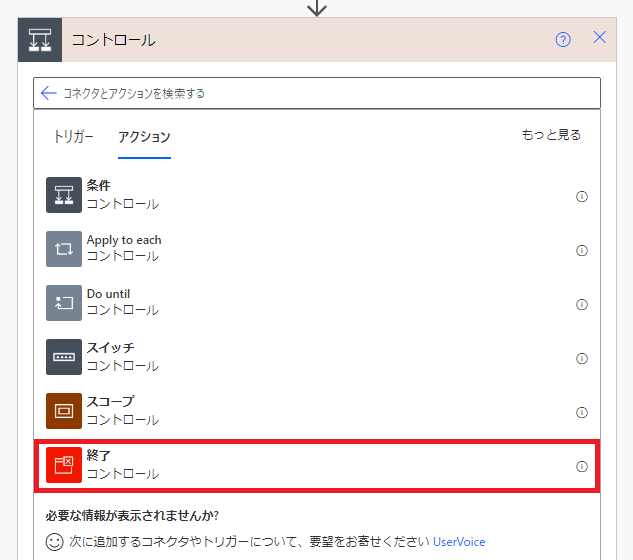Select the Do until loop icon
The image size is (633, 560).
pyautogui.click(x=64, y=303)
